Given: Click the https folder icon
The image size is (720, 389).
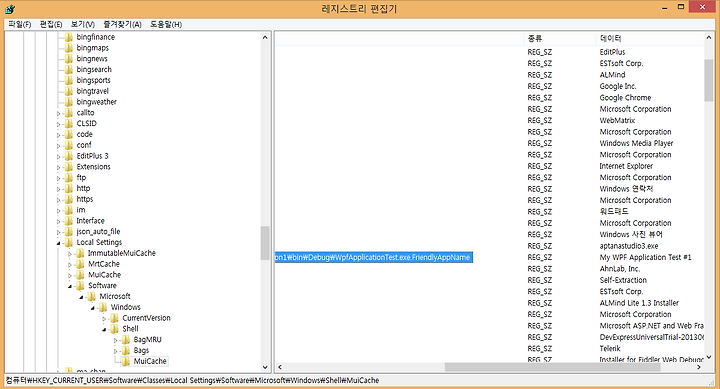Looking at the screenshot, I should coord(69,199).
